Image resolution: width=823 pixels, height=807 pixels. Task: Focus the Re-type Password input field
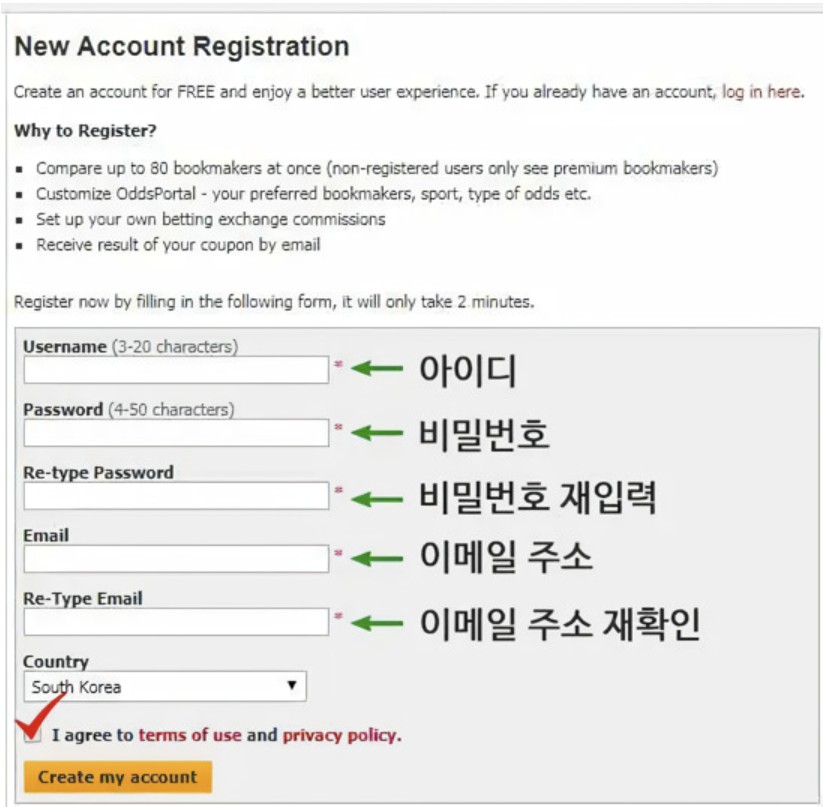pos(176,495)
